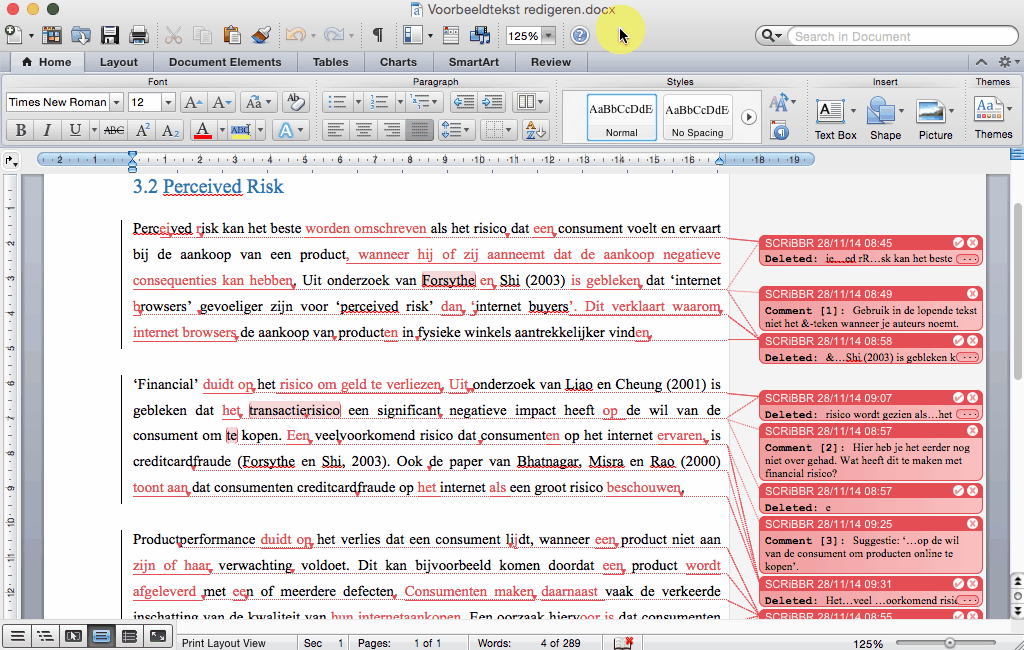Open the Document Elements tab

point(225,62)
